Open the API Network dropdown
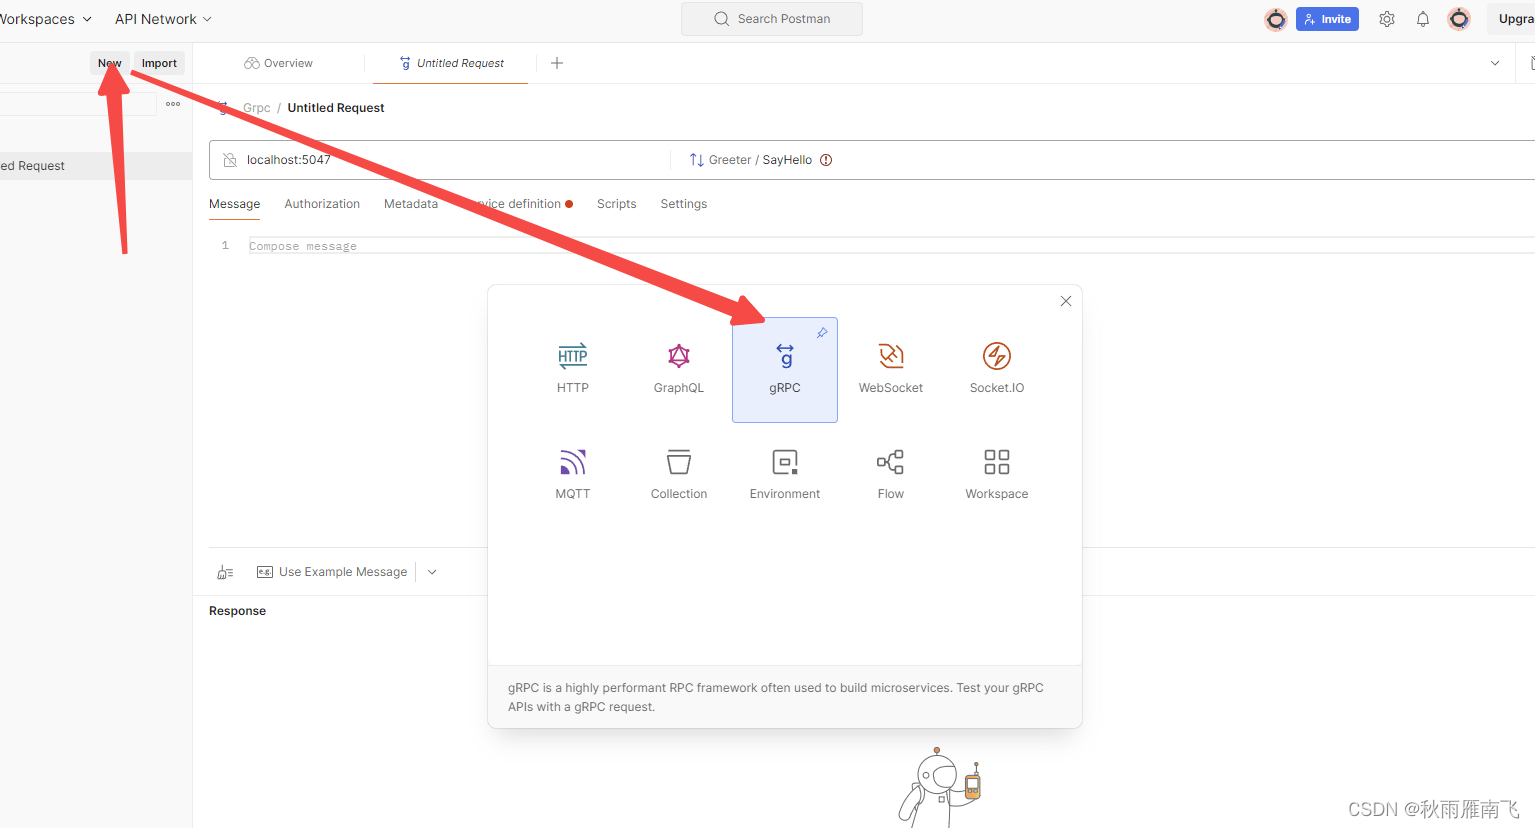The image size is (1535, 828). 163,19
